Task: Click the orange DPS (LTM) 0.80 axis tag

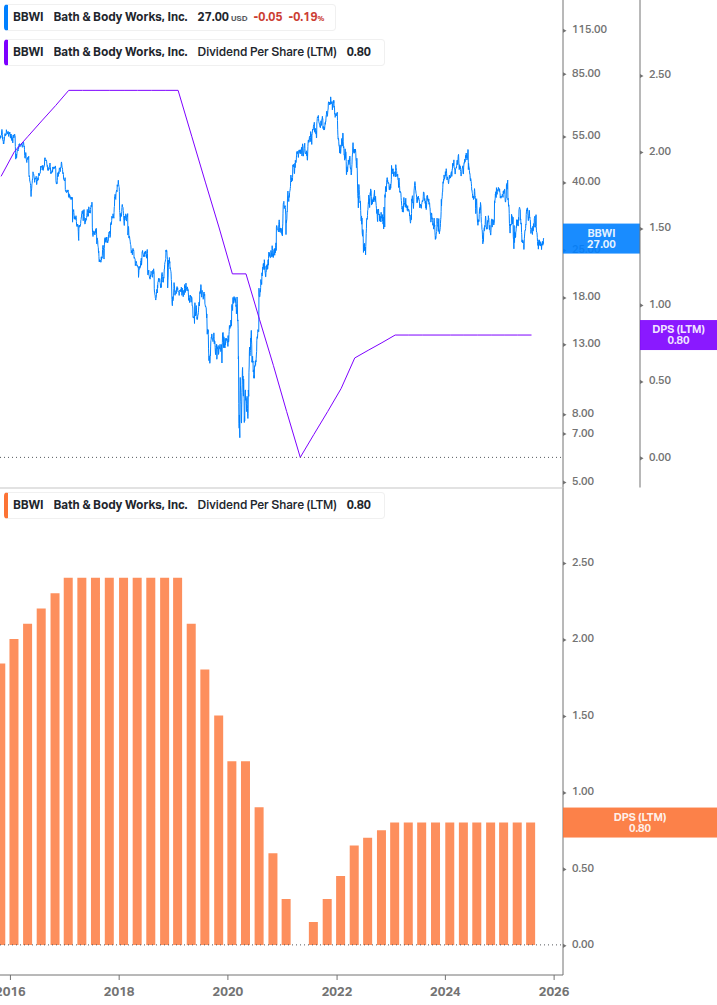Action: (640, 822)
